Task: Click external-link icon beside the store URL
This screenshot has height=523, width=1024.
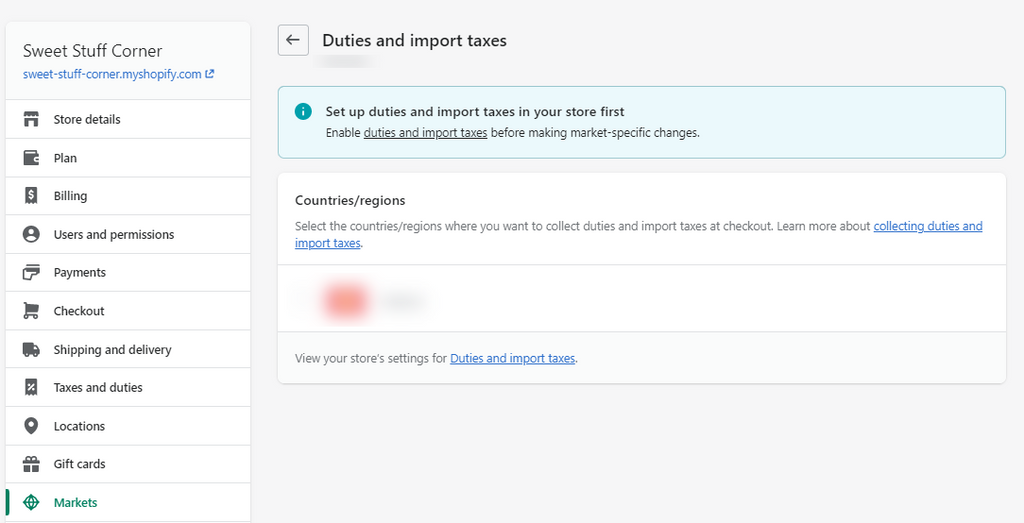Action: pyautogui.click(x=210, y=74)
